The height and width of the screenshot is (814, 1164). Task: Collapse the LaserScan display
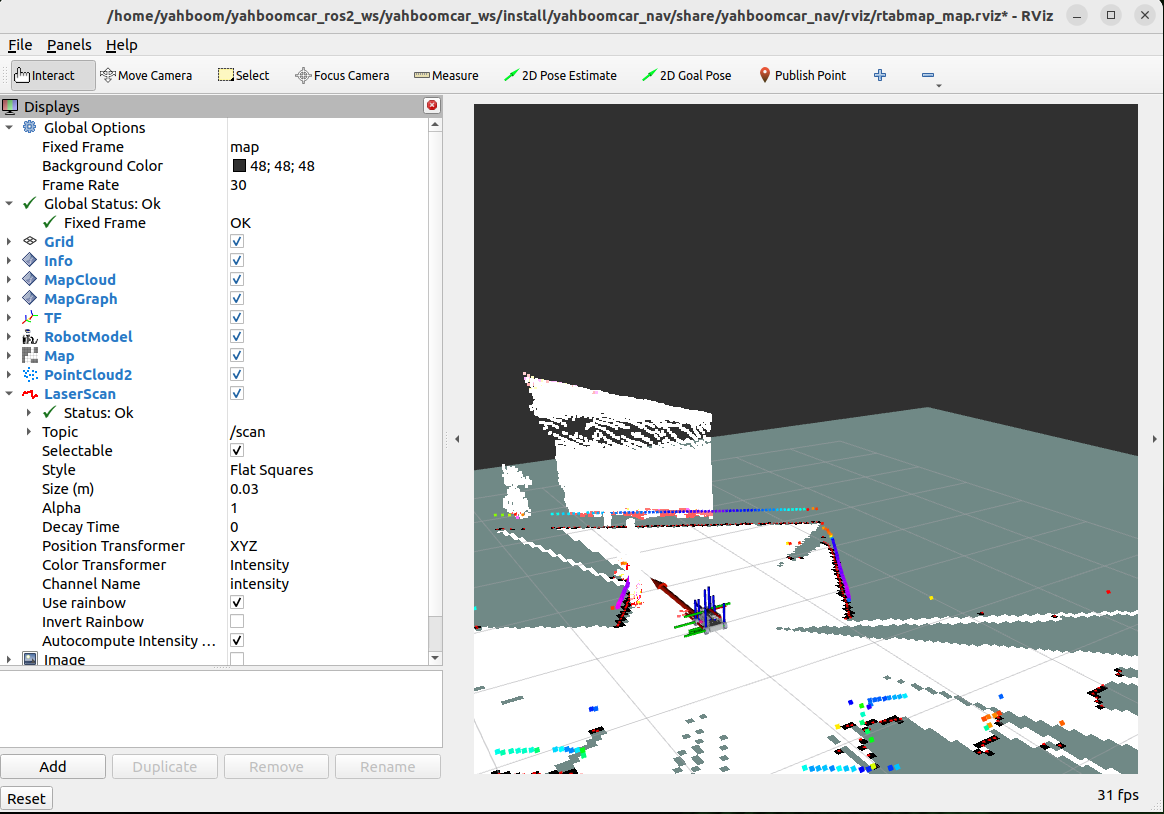pos(10,394)
